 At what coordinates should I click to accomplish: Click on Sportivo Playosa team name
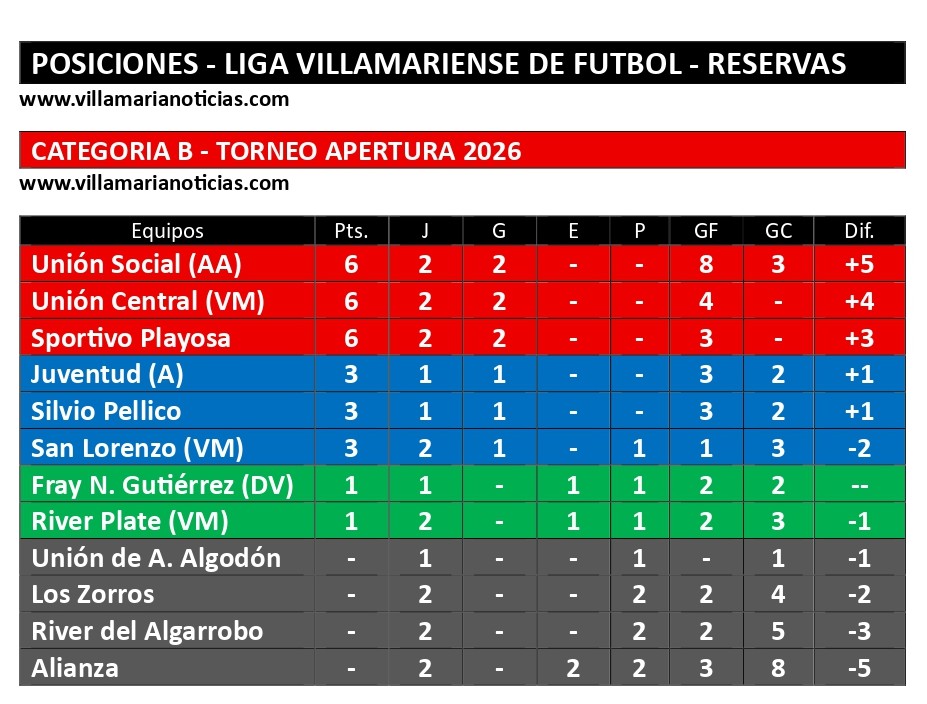pyautogui.click(x=131, y=338)
